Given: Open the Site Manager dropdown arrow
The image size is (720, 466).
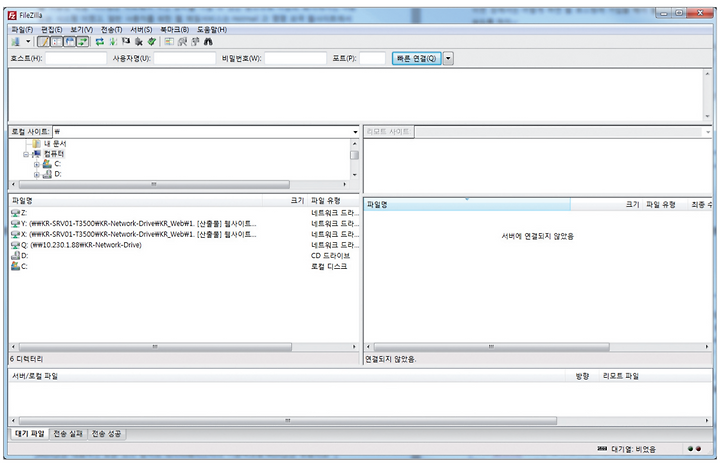Looking at the screenshot, I should [x=28, y=42].
